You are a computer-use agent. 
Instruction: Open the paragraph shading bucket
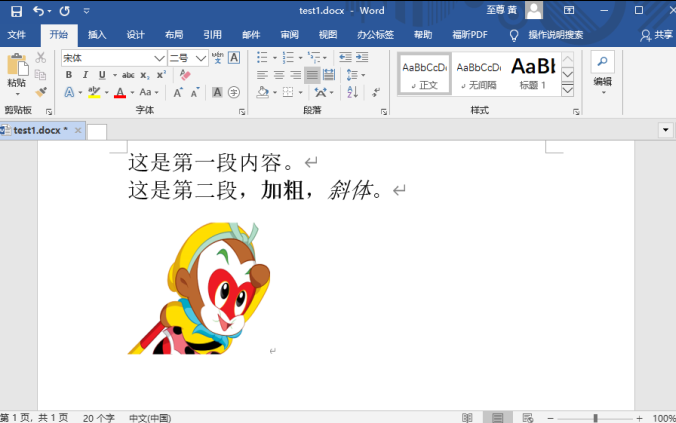[x=263, y=92]
